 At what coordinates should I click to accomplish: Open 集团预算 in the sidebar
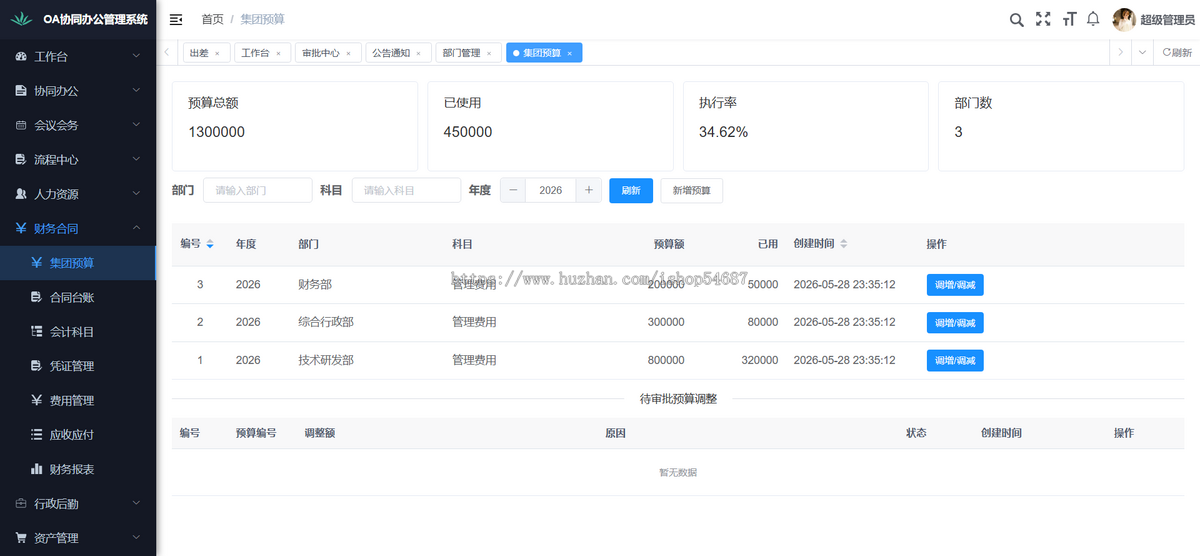click(x=78, y=263)
